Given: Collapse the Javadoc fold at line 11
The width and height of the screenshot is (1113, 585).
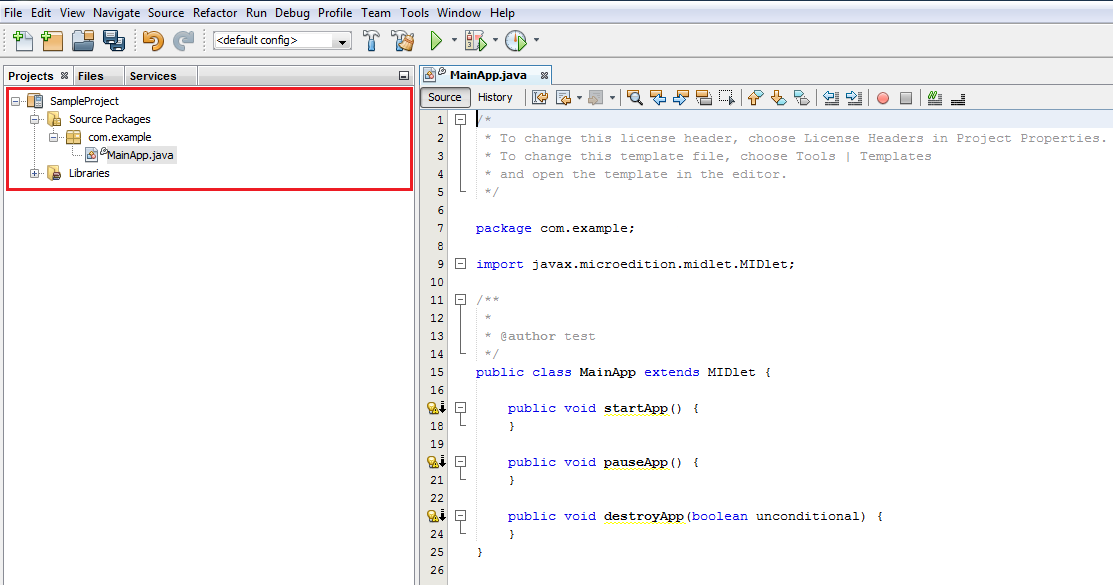Looking at the screenshot, I should 461,300.
